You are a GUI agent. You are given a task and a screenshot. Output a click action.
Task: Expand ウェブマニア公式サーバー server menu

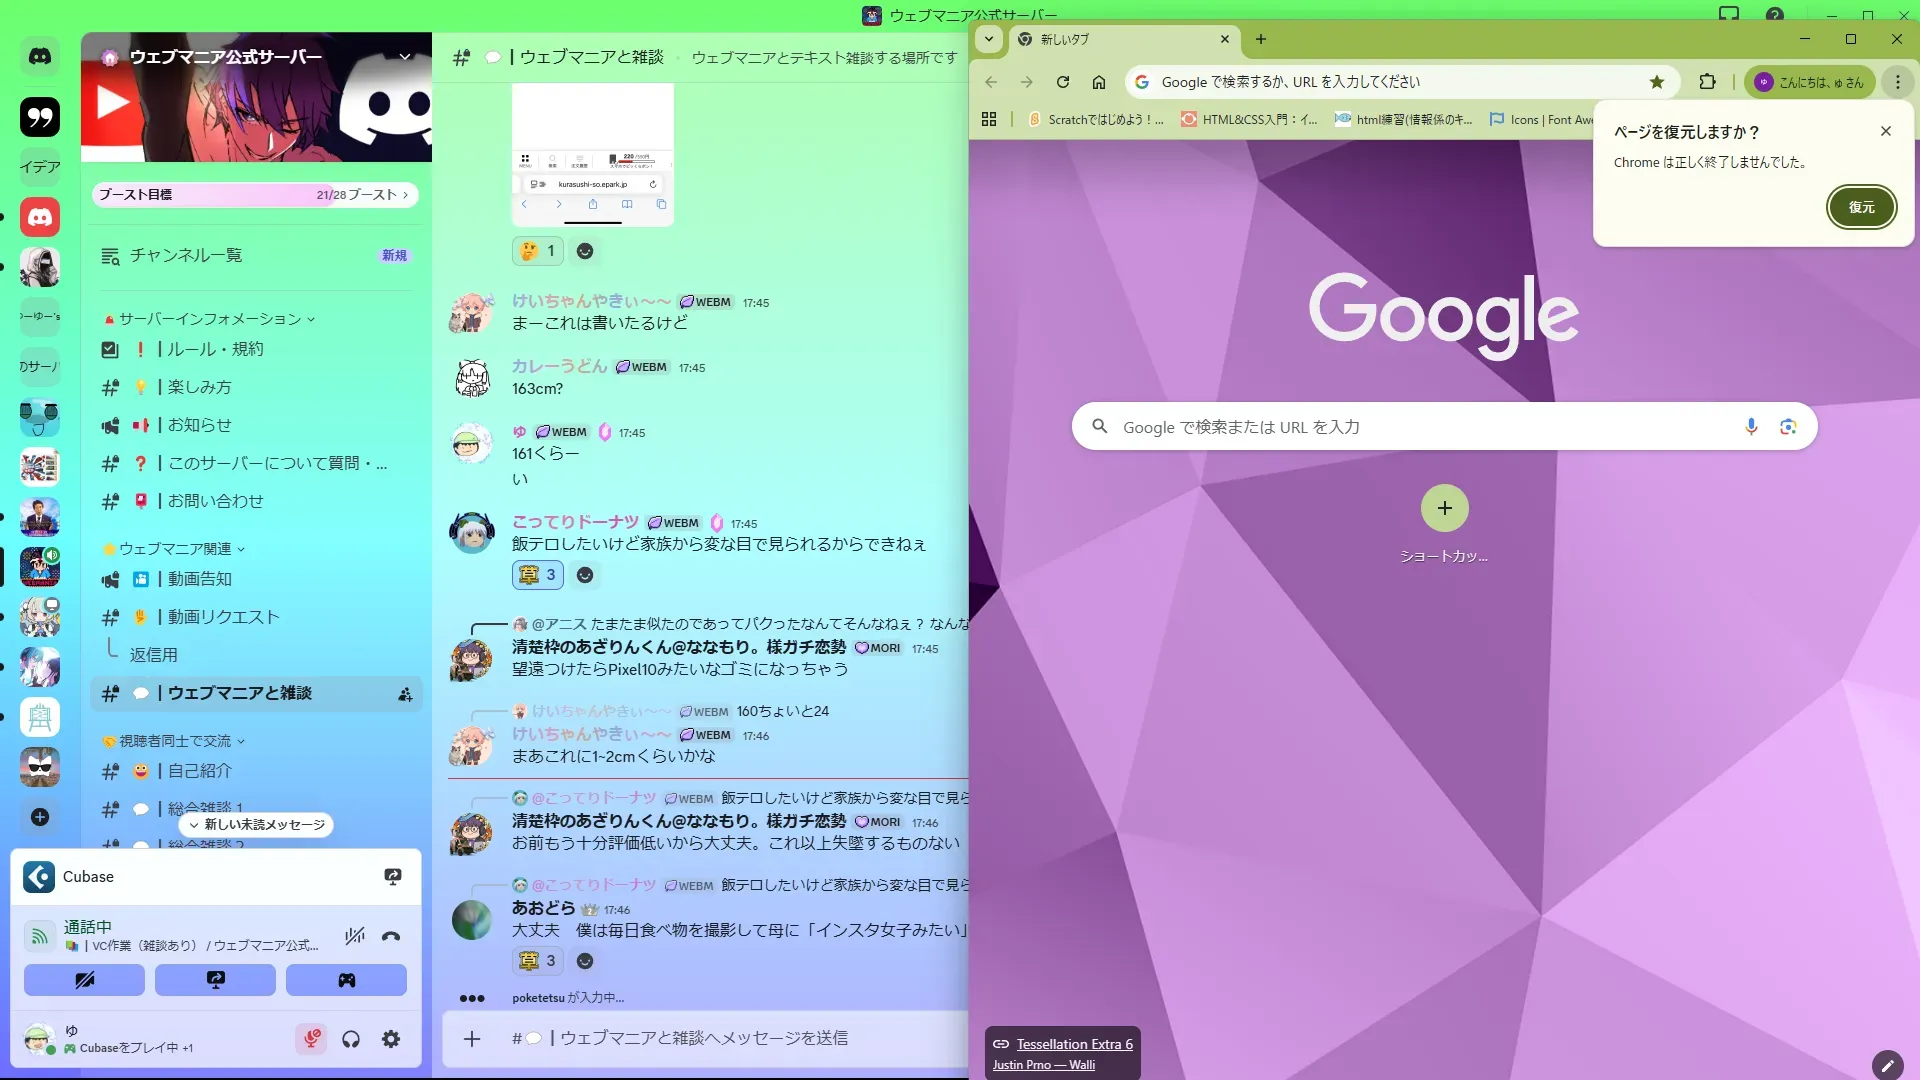click(405, 57)
